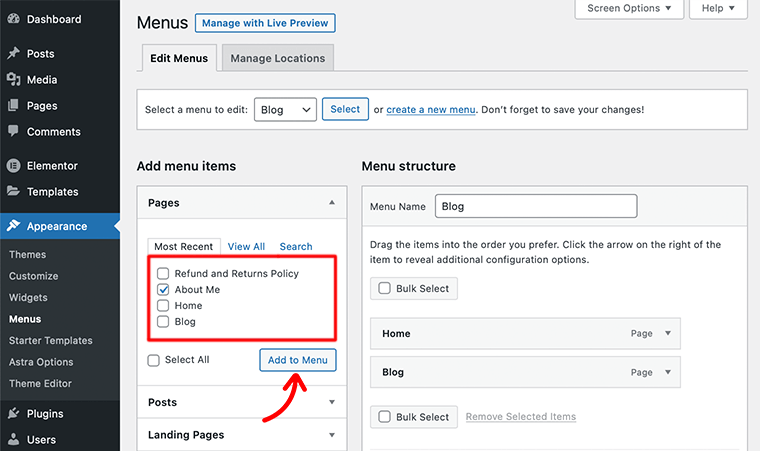The height and width of the screenshot is (451, 760).
Task: Click inside the Menu Name input field
Action: click(536, 206)
